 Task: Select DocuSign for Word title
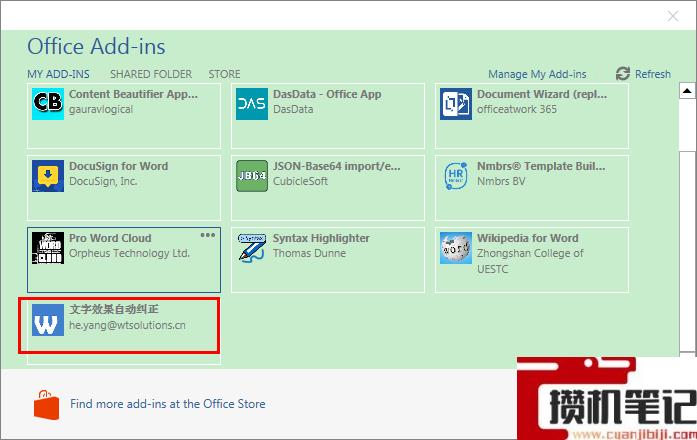pos(119,166)
